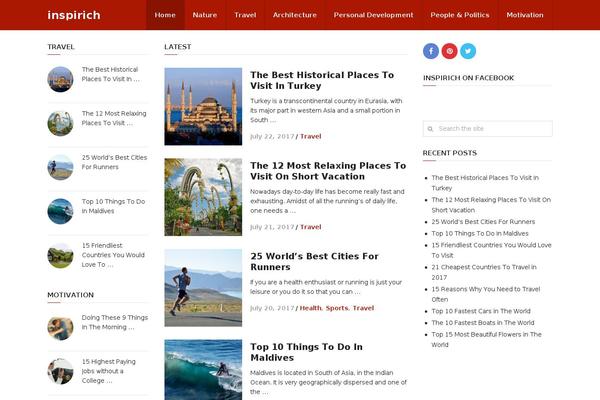
Task: Click the July 22, 2017 post date
Action: [272, 136]
